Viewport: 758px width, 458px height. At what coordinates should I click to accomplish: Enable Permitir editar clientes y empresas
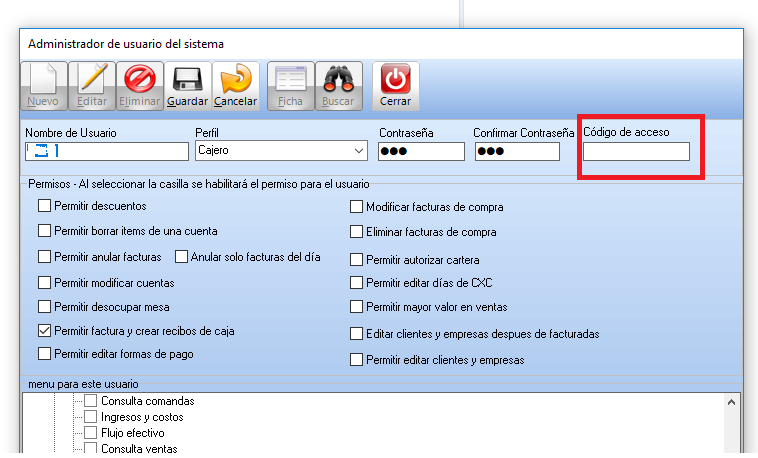[356, 360]
